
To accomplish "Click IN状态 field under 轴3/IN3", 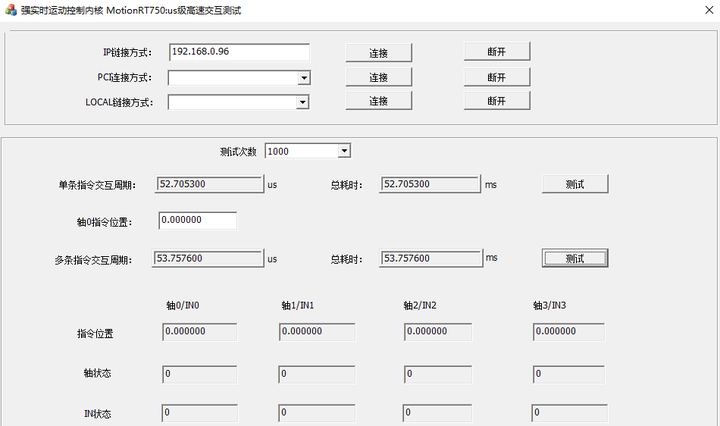I will coord(570,413).
